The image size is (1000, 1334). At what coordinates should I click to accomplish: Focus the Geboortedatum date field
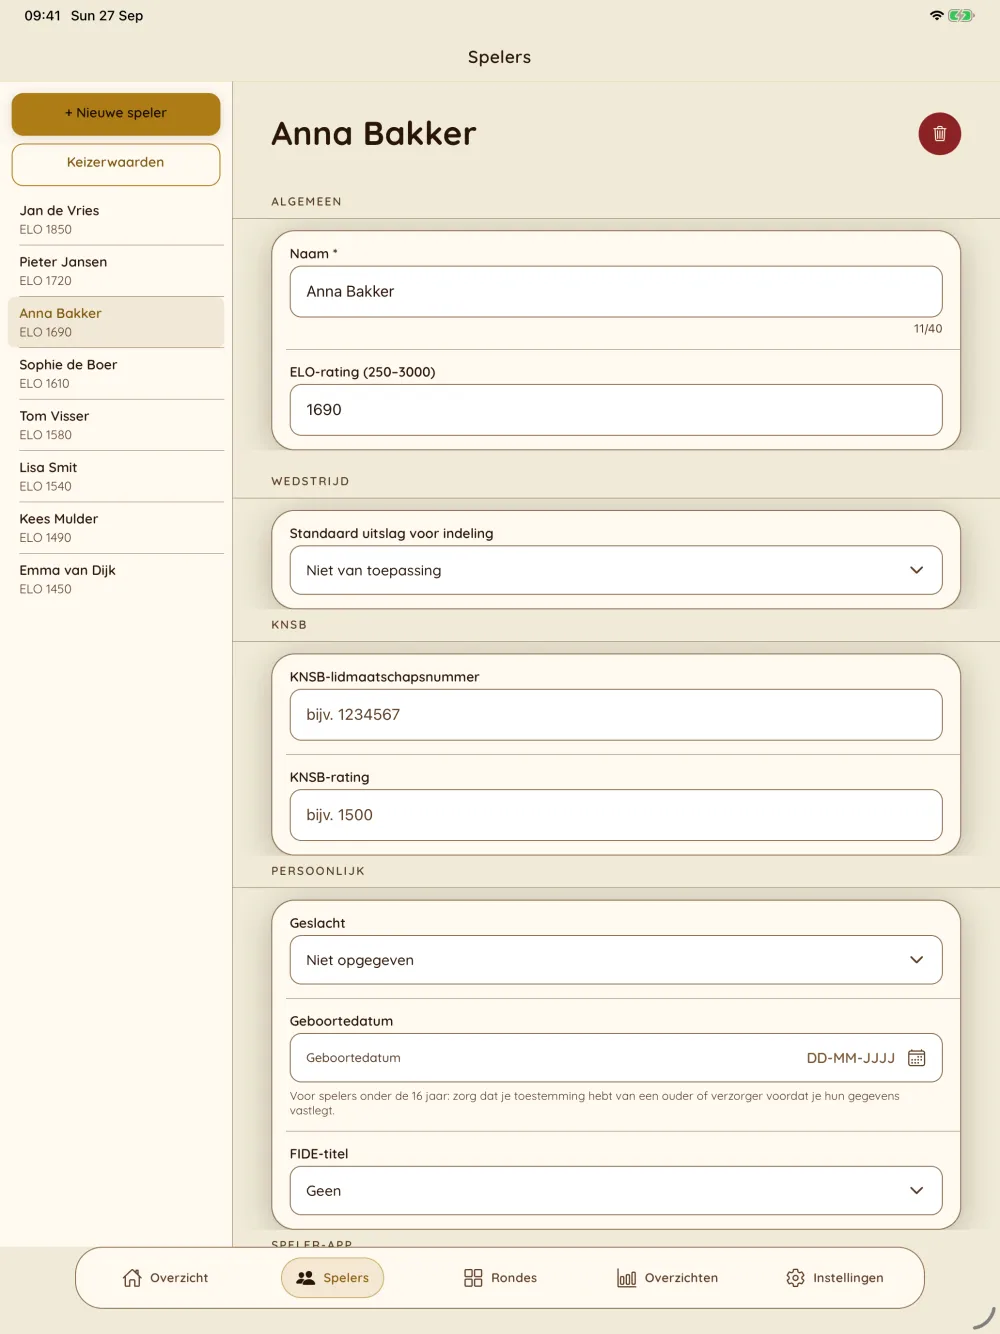(x=616, y=1058)
